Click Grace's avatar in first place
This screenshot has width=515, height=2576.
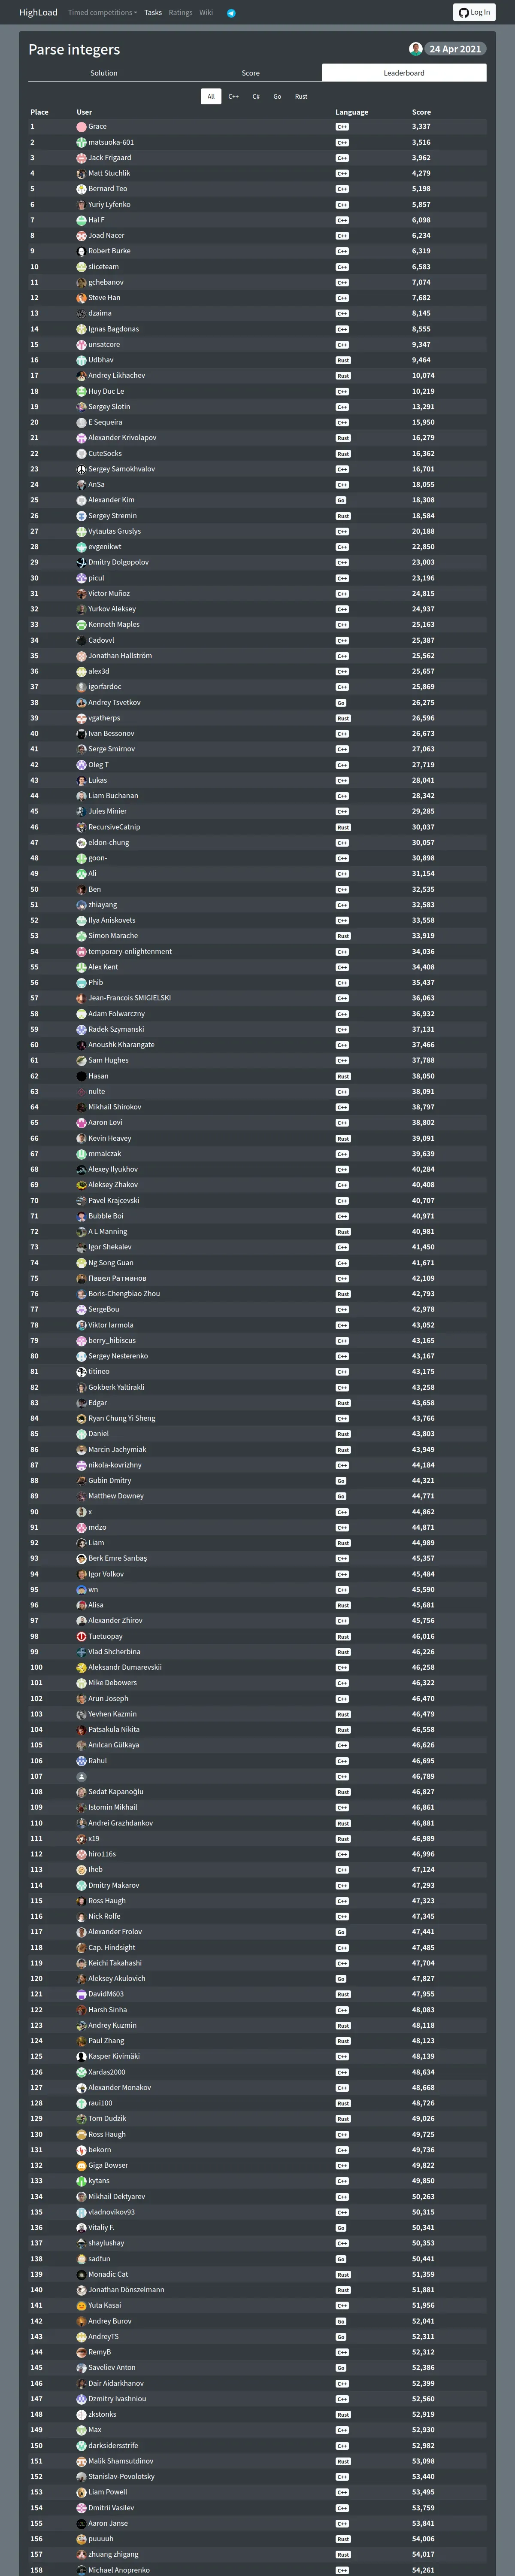(81, 127)
